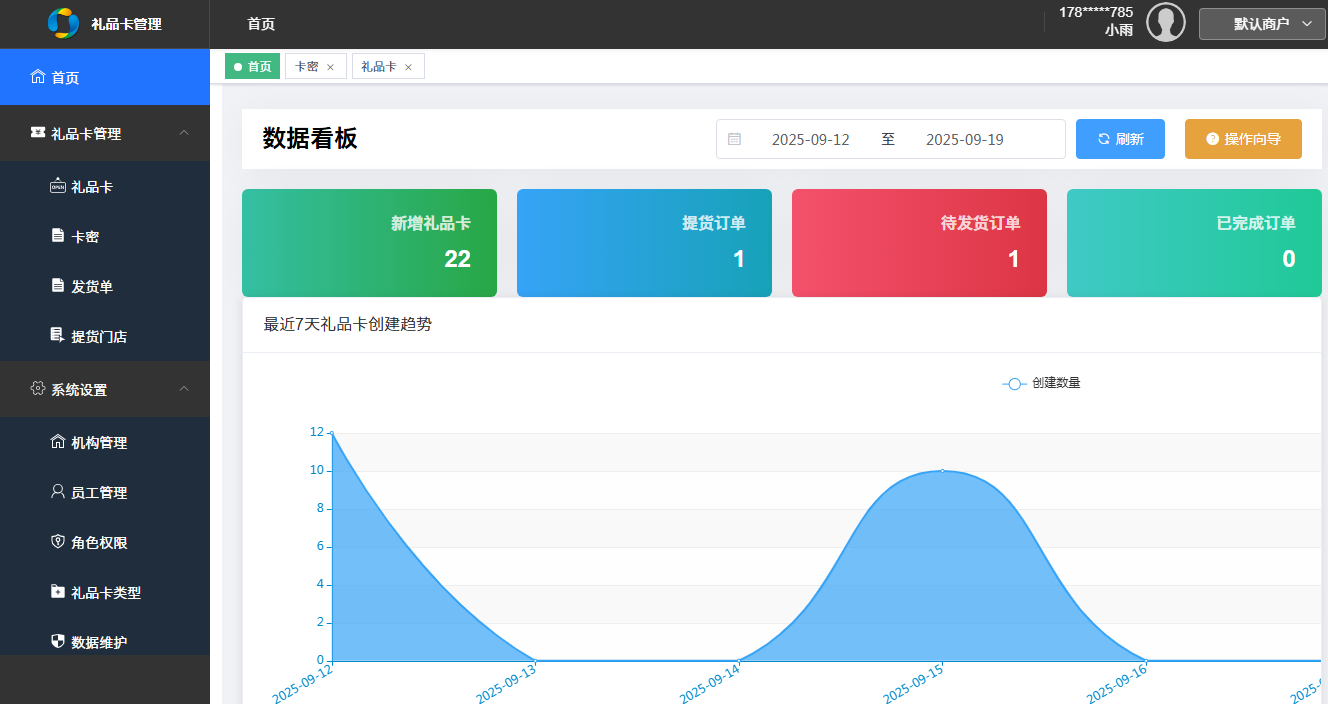Open the 员工管理 page
The image size is (1328, 704).
(x=88, y=492)
